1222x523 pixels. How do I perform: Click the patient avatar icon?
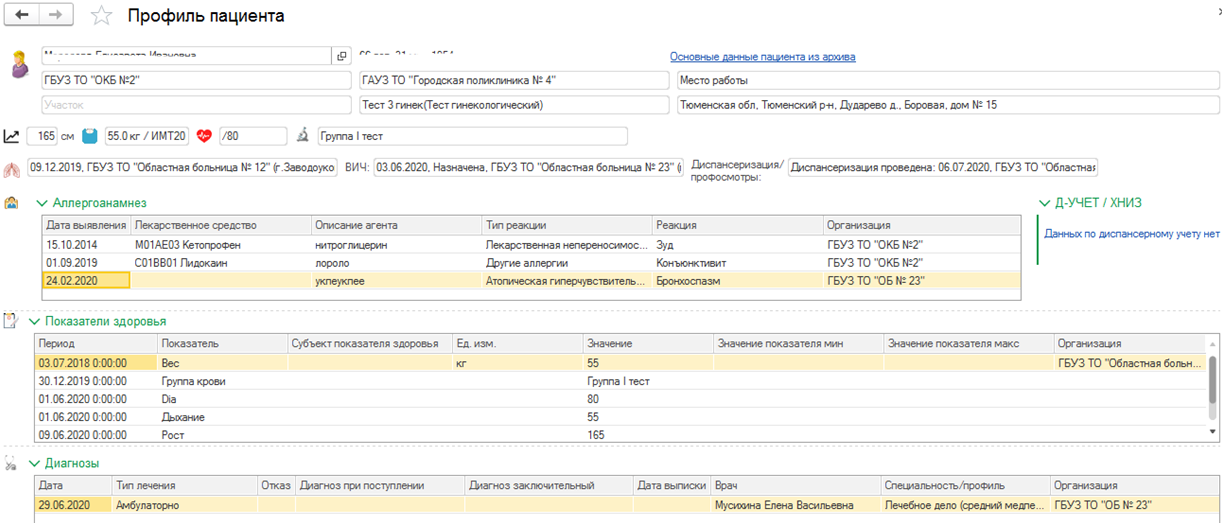[19, 65]
